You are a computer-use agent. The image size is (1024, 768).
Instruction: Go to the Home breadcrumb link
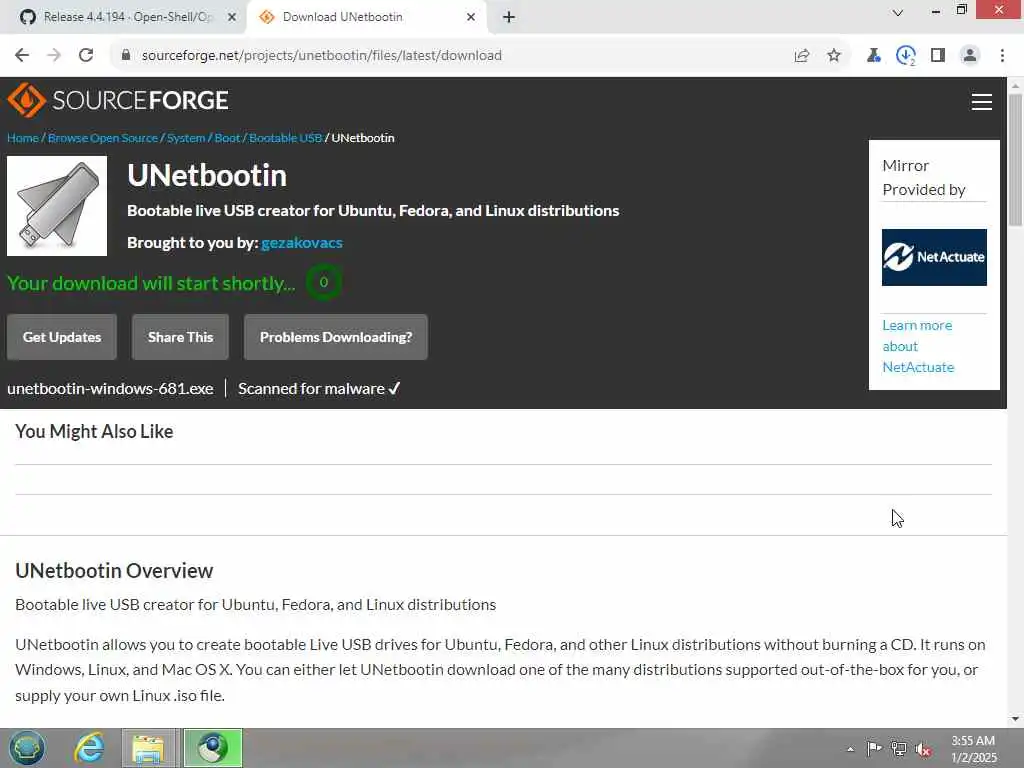23,138
